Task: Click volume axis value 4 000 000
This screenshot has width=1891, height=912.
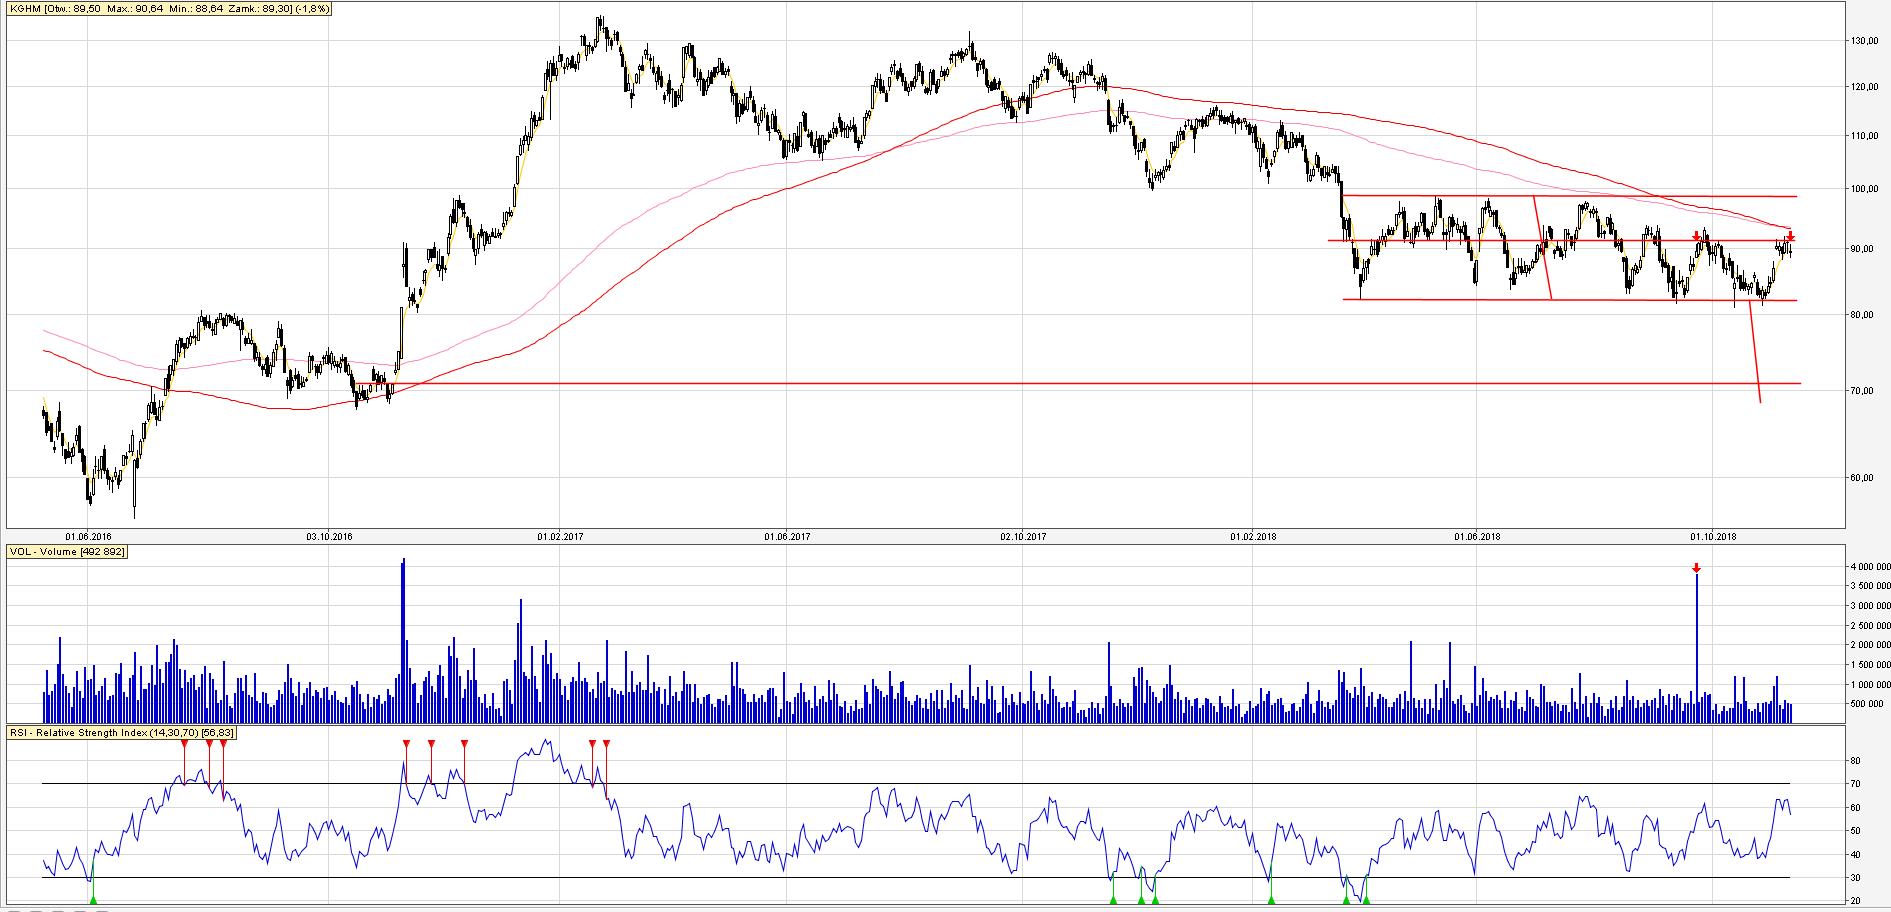Action: coord(1870,567)
